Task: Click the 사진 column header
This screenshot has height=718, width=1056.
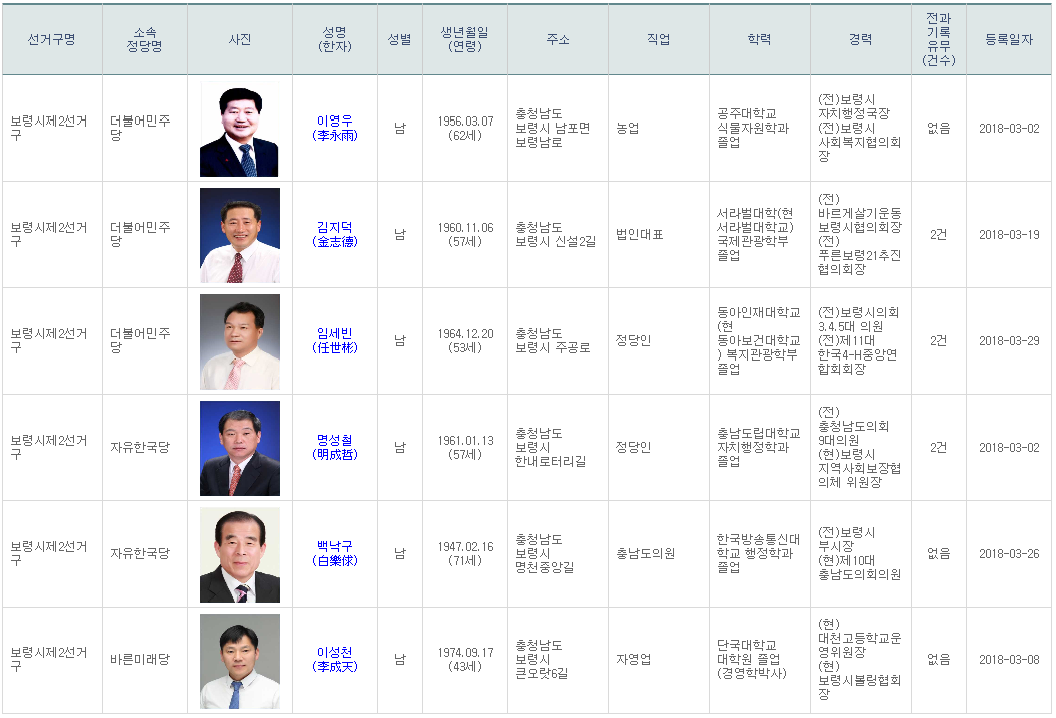Action: (x=240, y=39)
